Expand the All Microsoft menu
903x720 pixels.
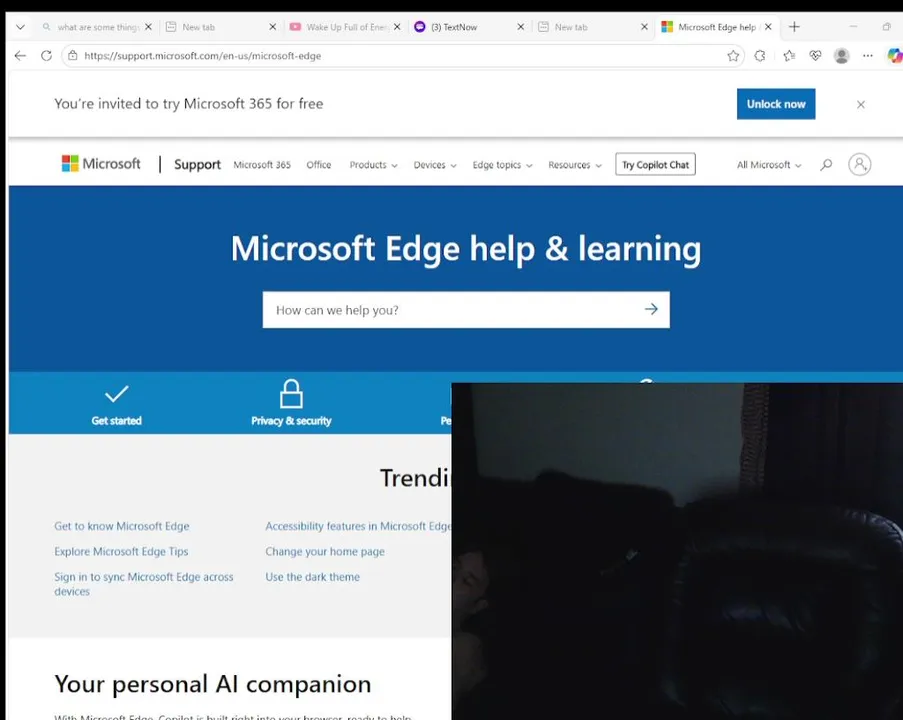pos(769,165)
